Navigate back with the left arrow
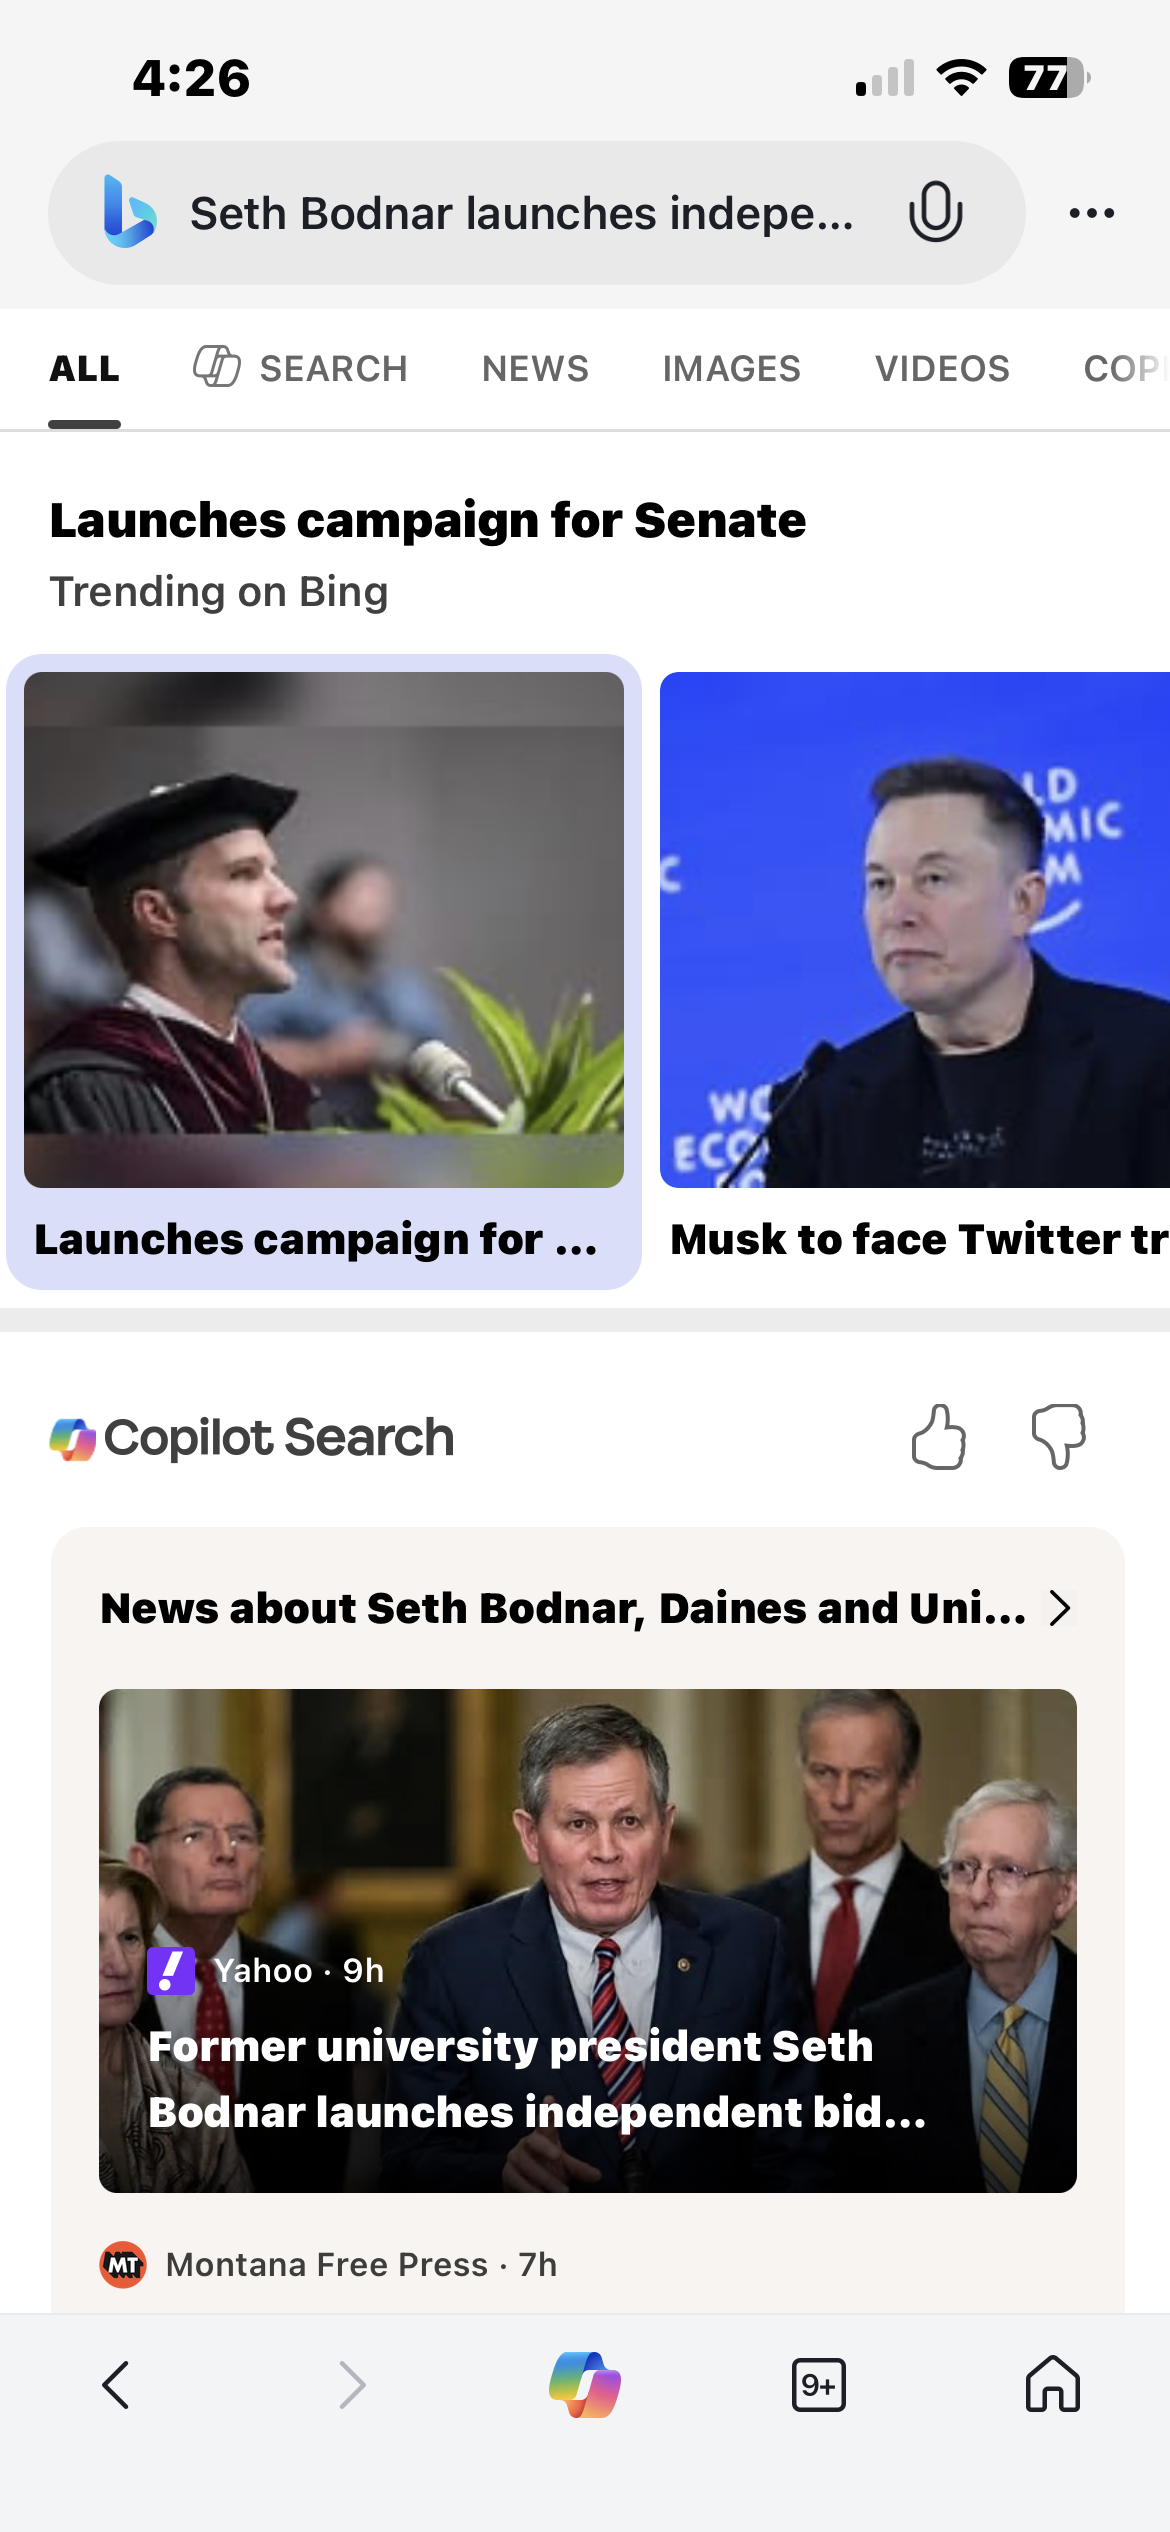This screenshot has height=2532, width=1170. pos(117,2385)
